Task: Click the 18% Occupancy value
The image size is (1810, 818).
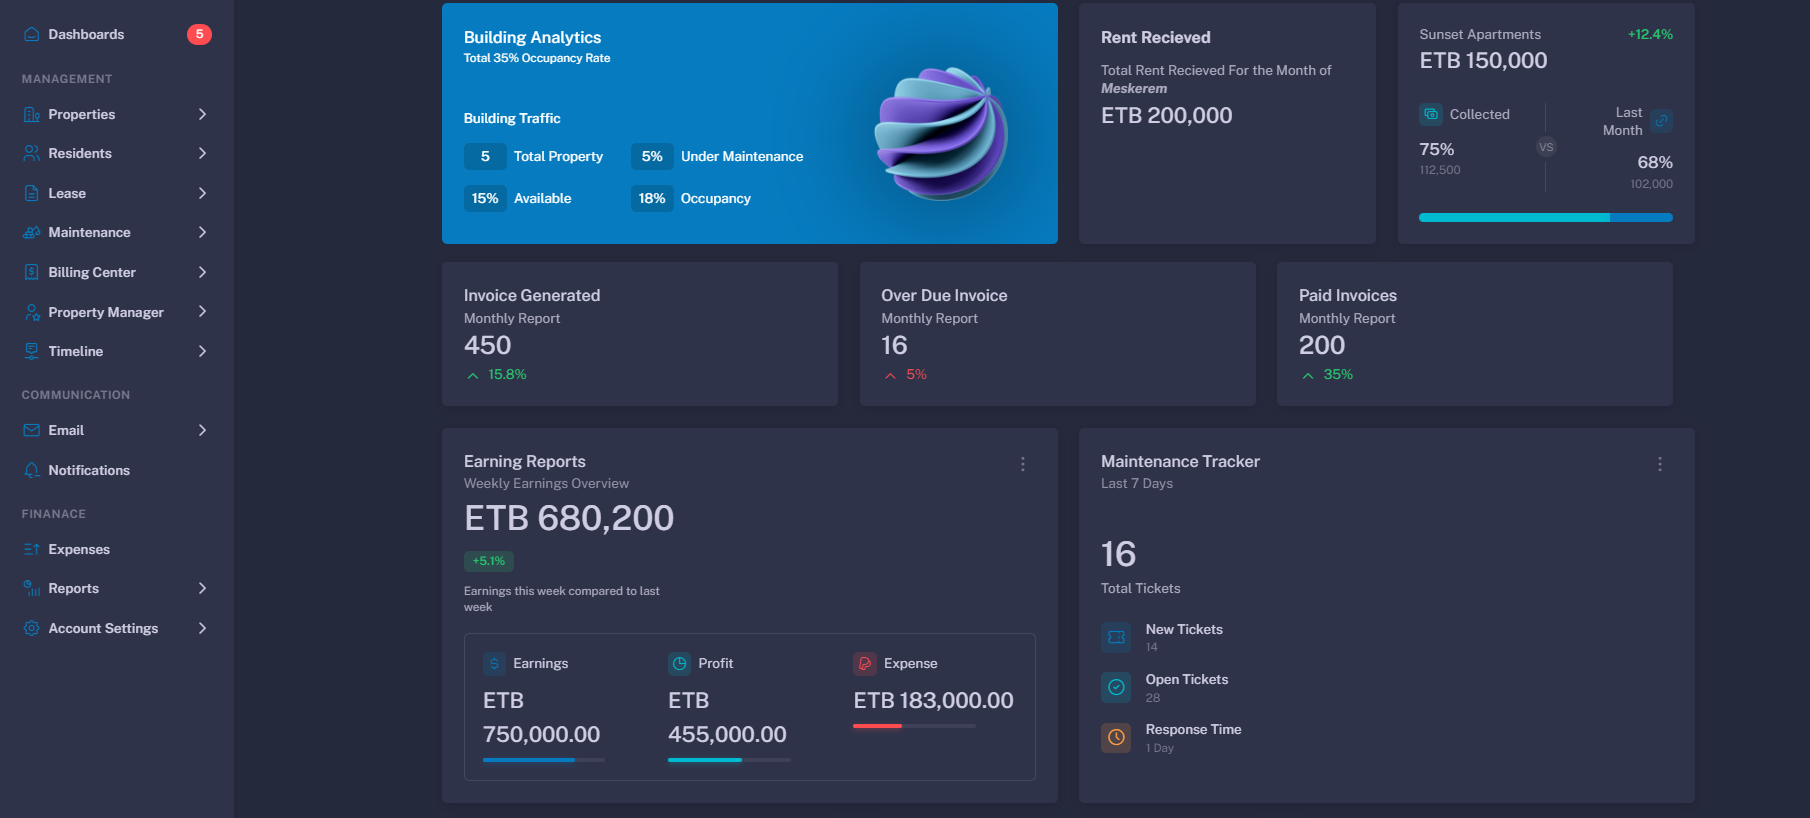Action: point(652,198)
